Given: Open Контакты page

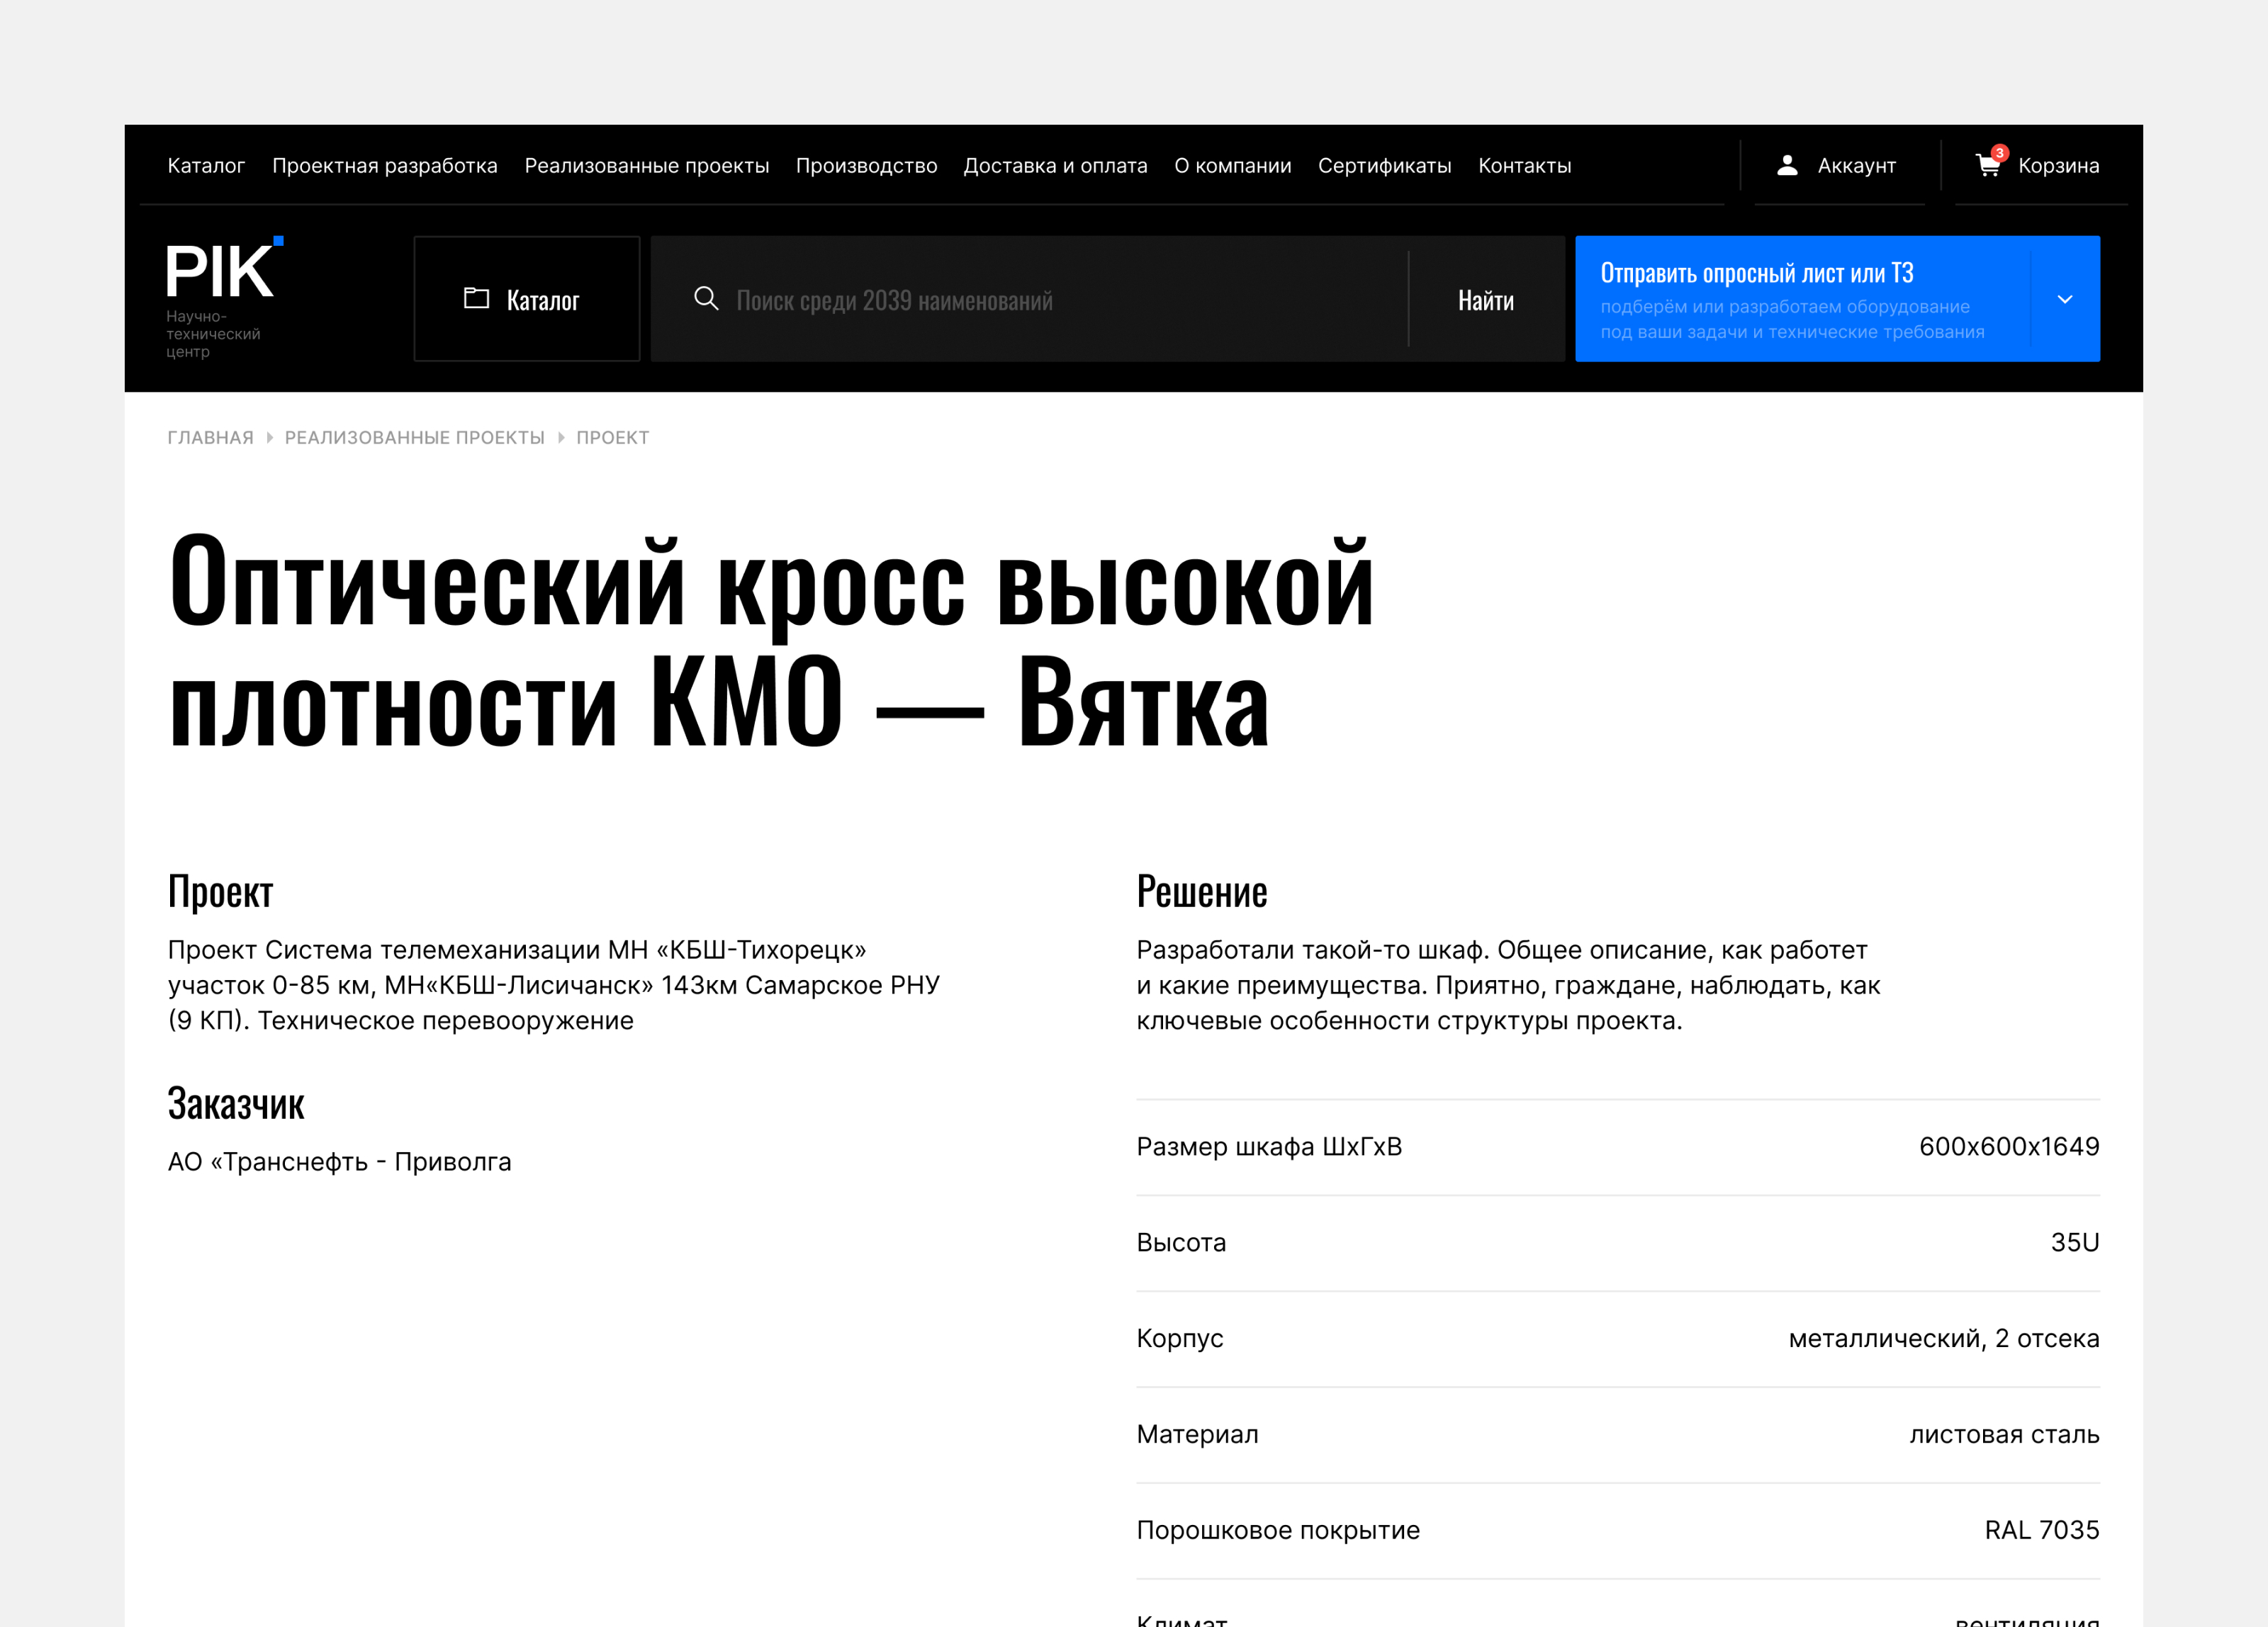Looking at the screenshot, I should coord(1524,166).
